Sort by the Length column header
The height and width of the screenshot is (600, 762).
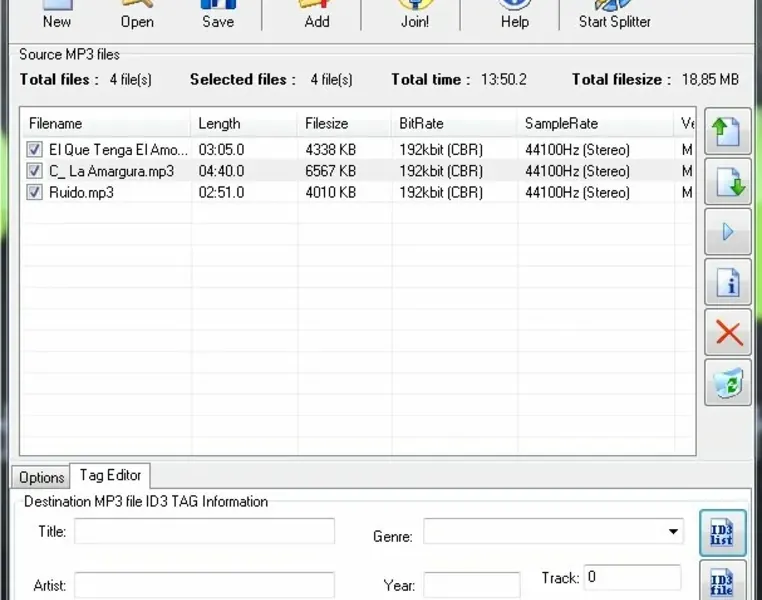click(x=244, y=123)
